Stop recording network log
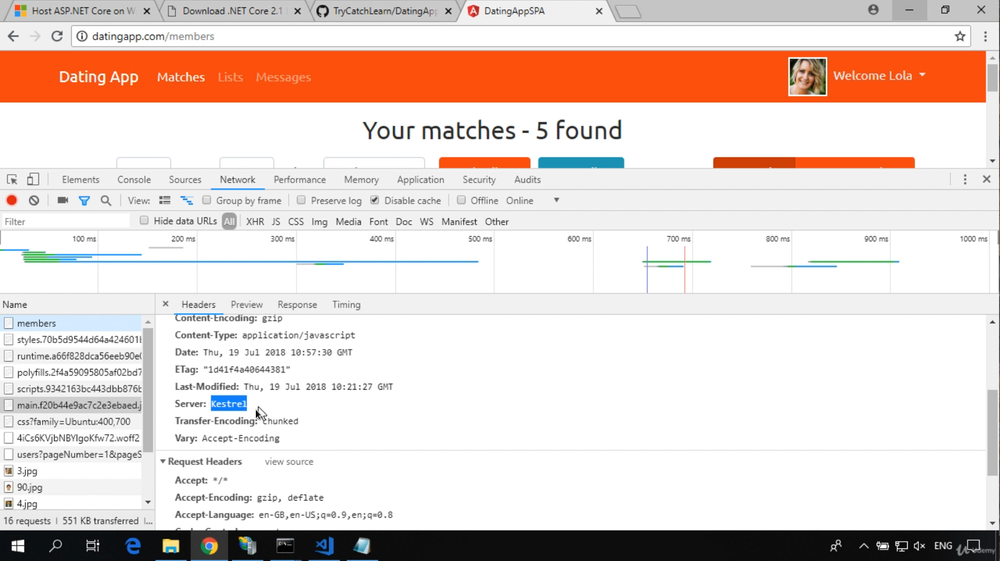The width and height of the screenshot is (1000, 561). click(11, 200)
